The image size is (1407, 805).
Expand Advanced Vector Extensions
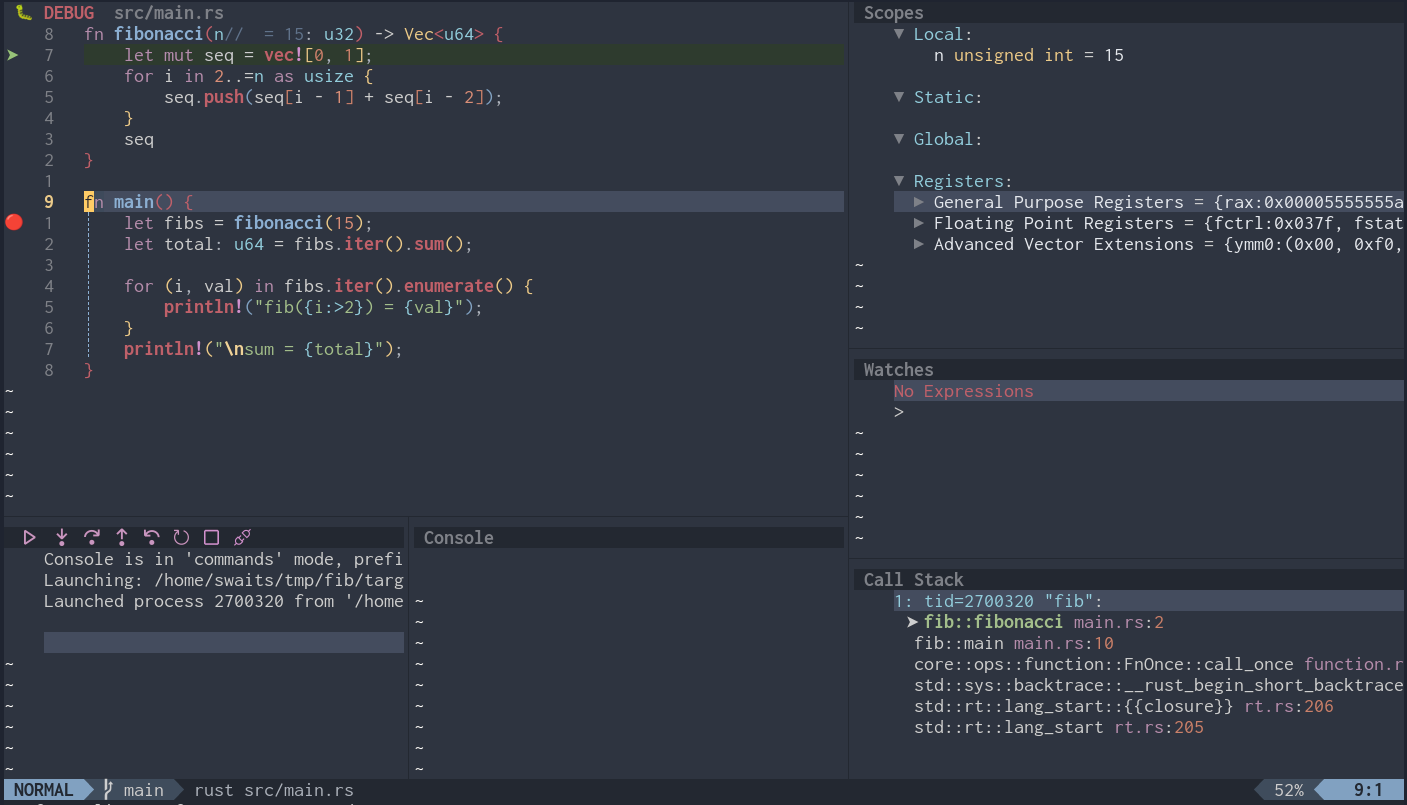920,244
